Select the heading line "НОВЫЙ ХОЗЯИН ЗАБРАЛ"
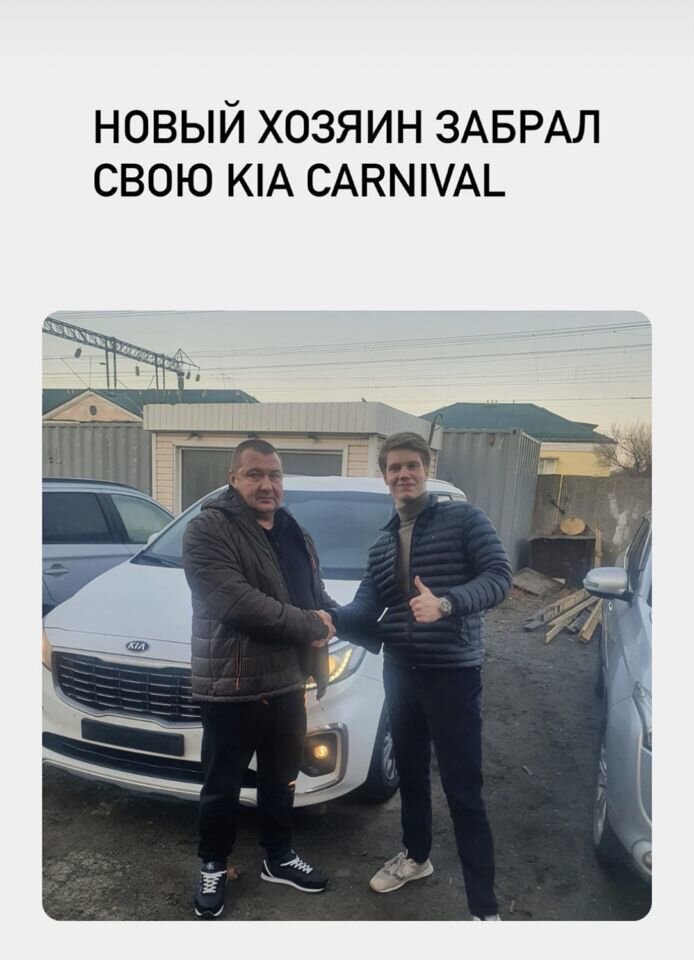694x960 pixels. (346, 128)
